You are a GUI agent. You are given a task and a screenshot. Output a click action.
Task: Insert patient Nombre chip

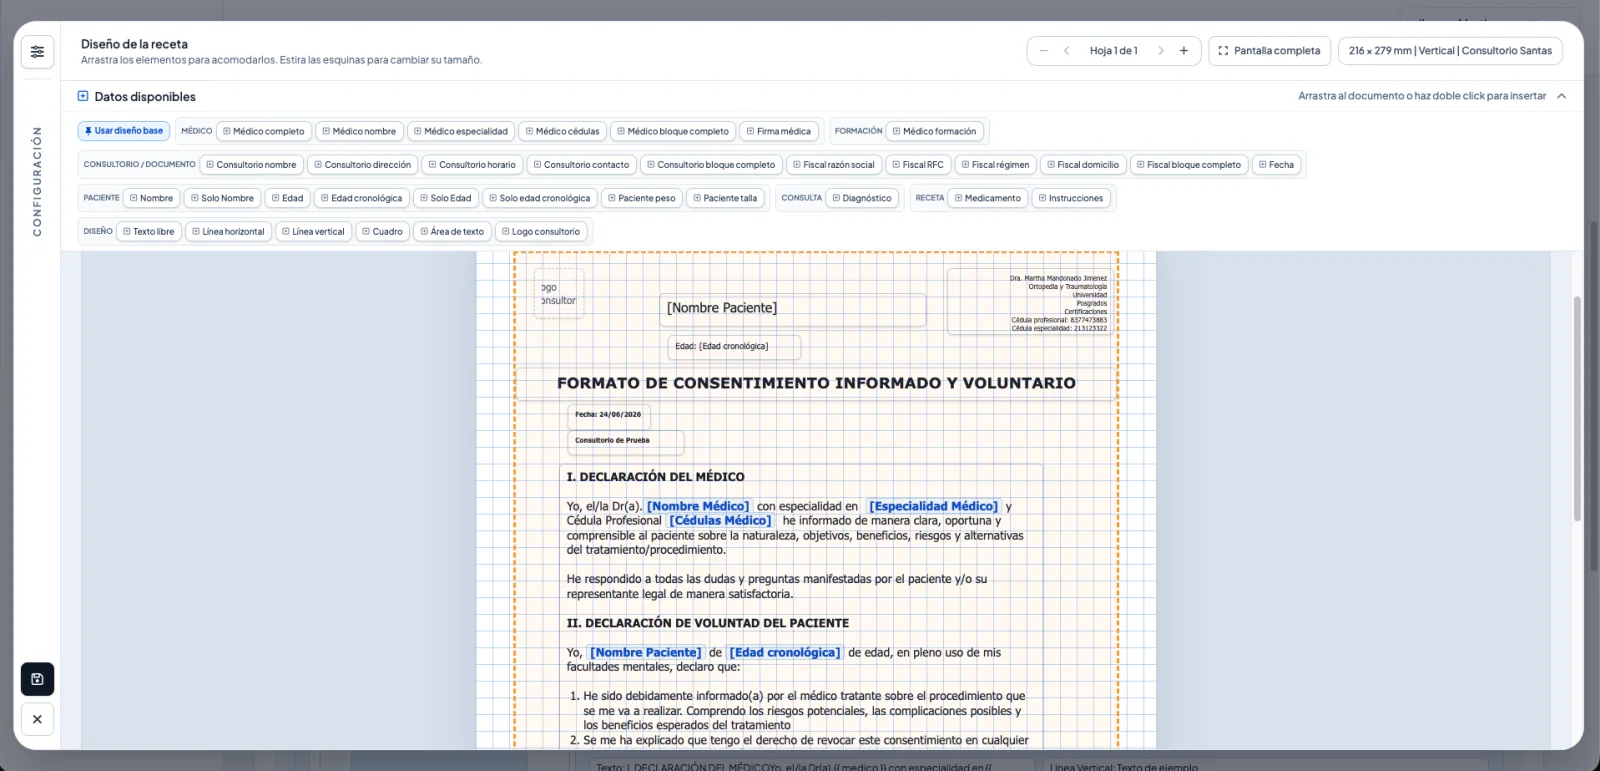pos(151,198)
